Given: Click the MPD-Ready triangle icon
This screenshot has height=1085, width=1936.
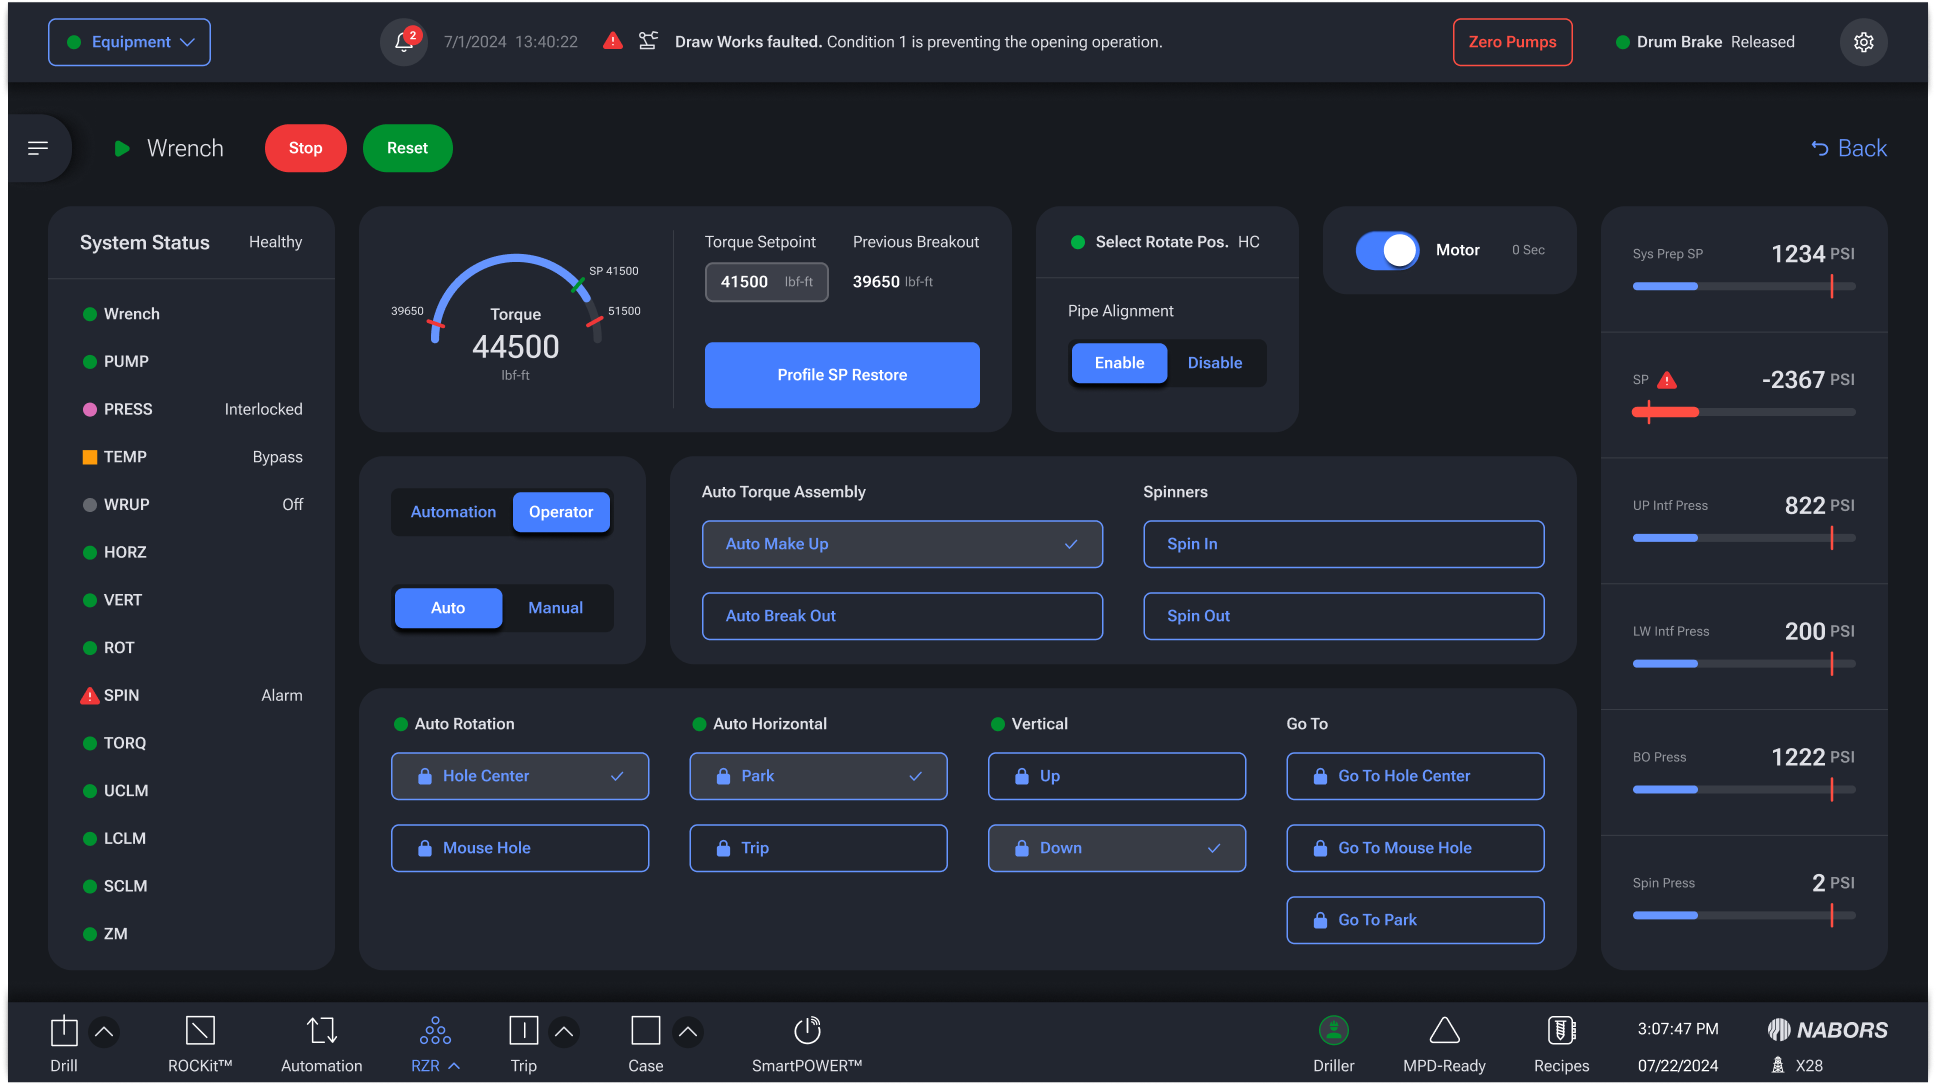Looking at the screenshot, I should click(x=1444, y=1030).
